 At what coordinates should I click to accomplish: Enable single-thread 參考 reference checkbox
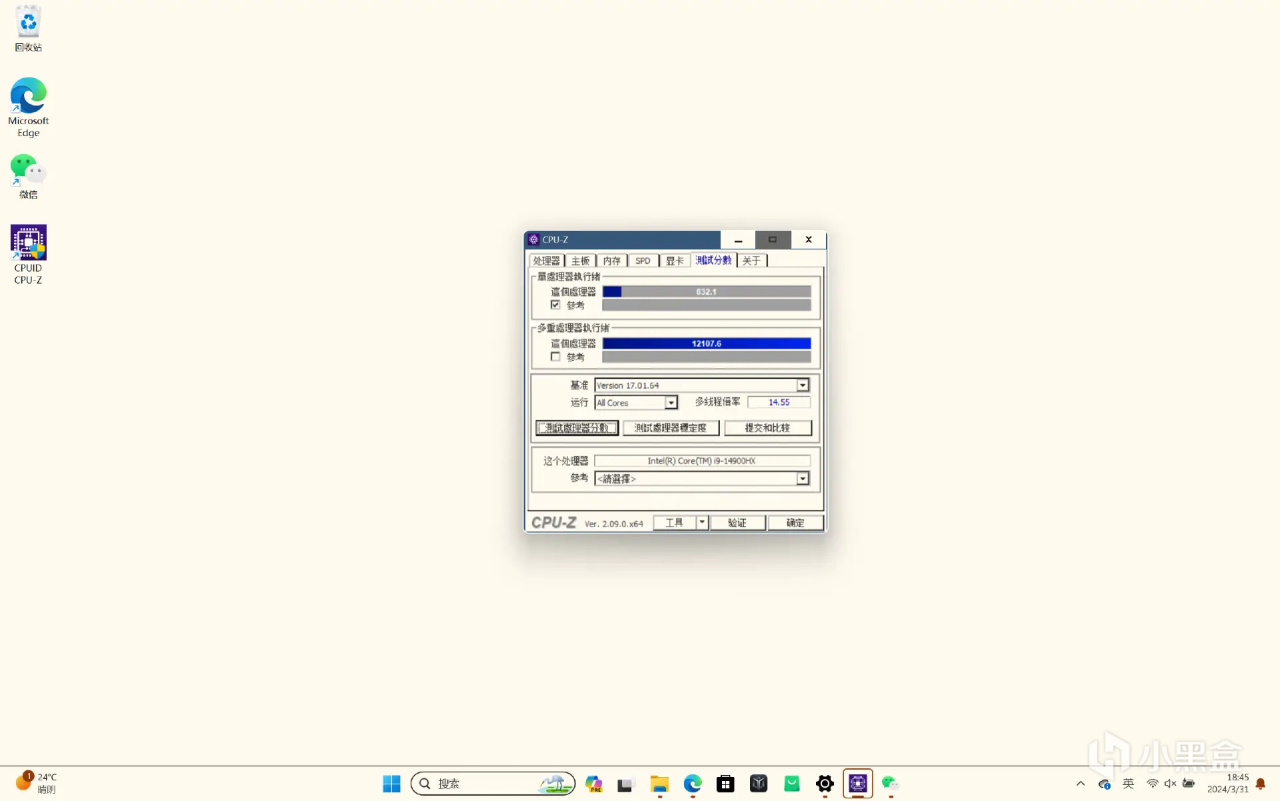(555, 305)
